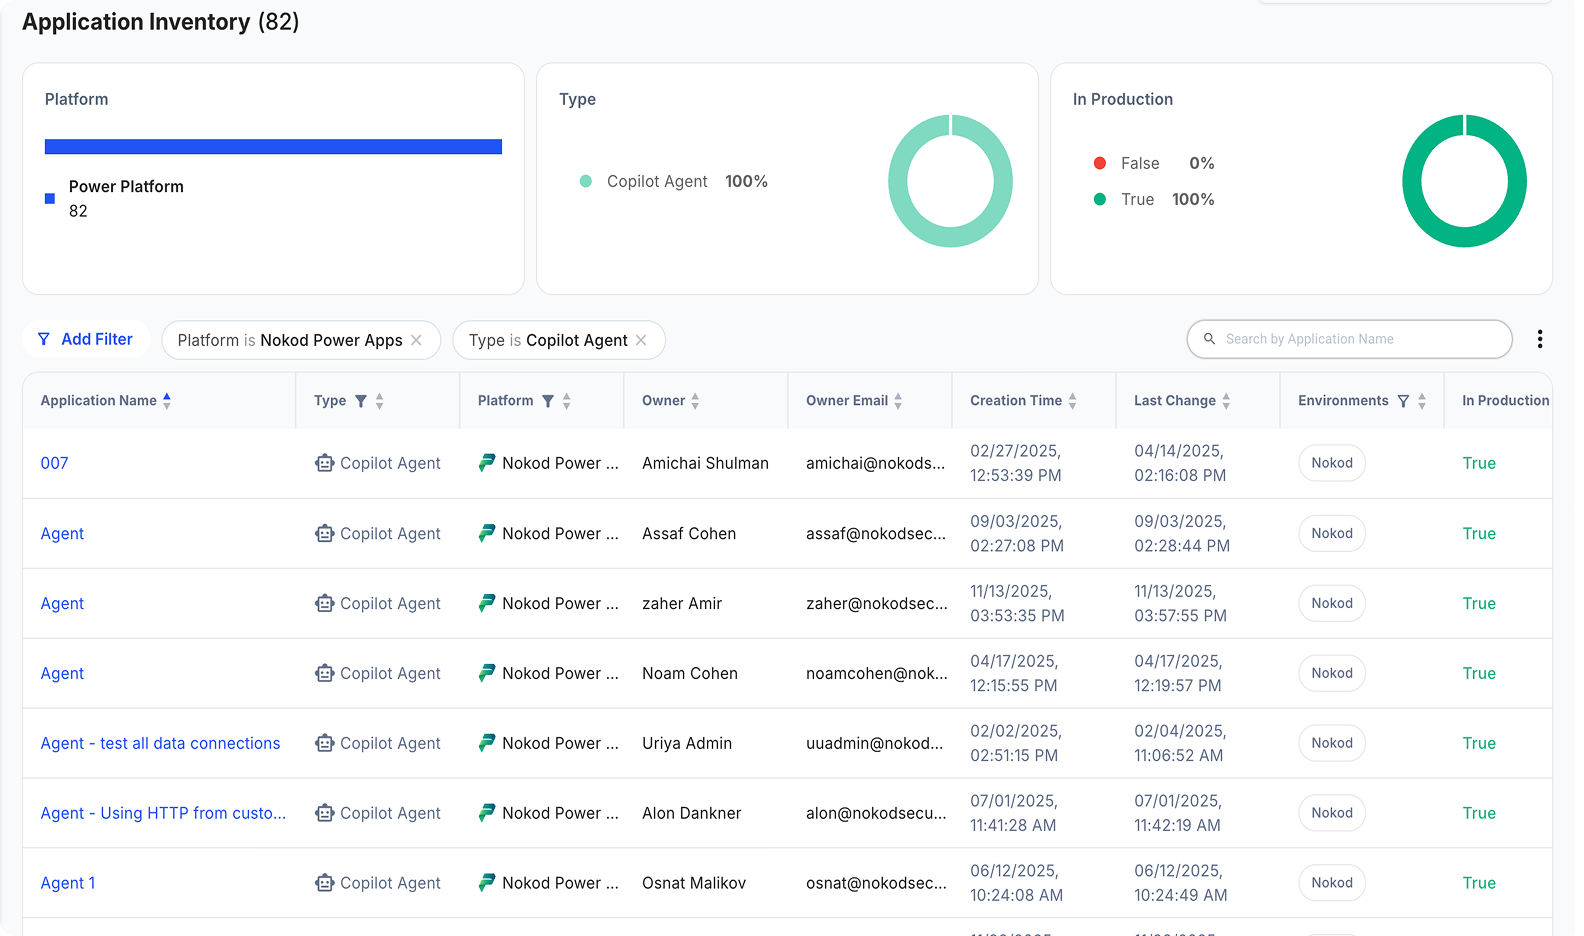Click the Type column filter funnel icon

[361, 401]
